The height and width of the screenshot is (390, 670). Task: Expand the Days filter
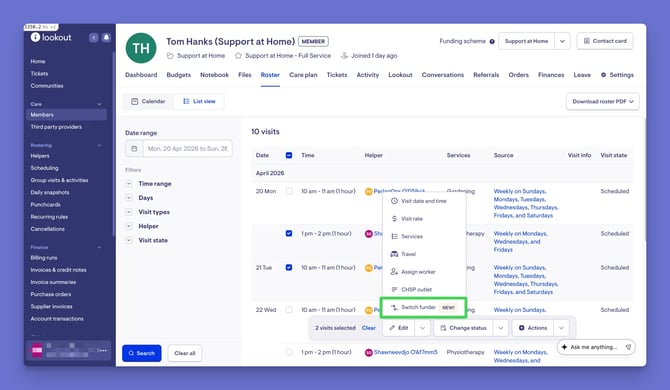[x=129, y=198]
